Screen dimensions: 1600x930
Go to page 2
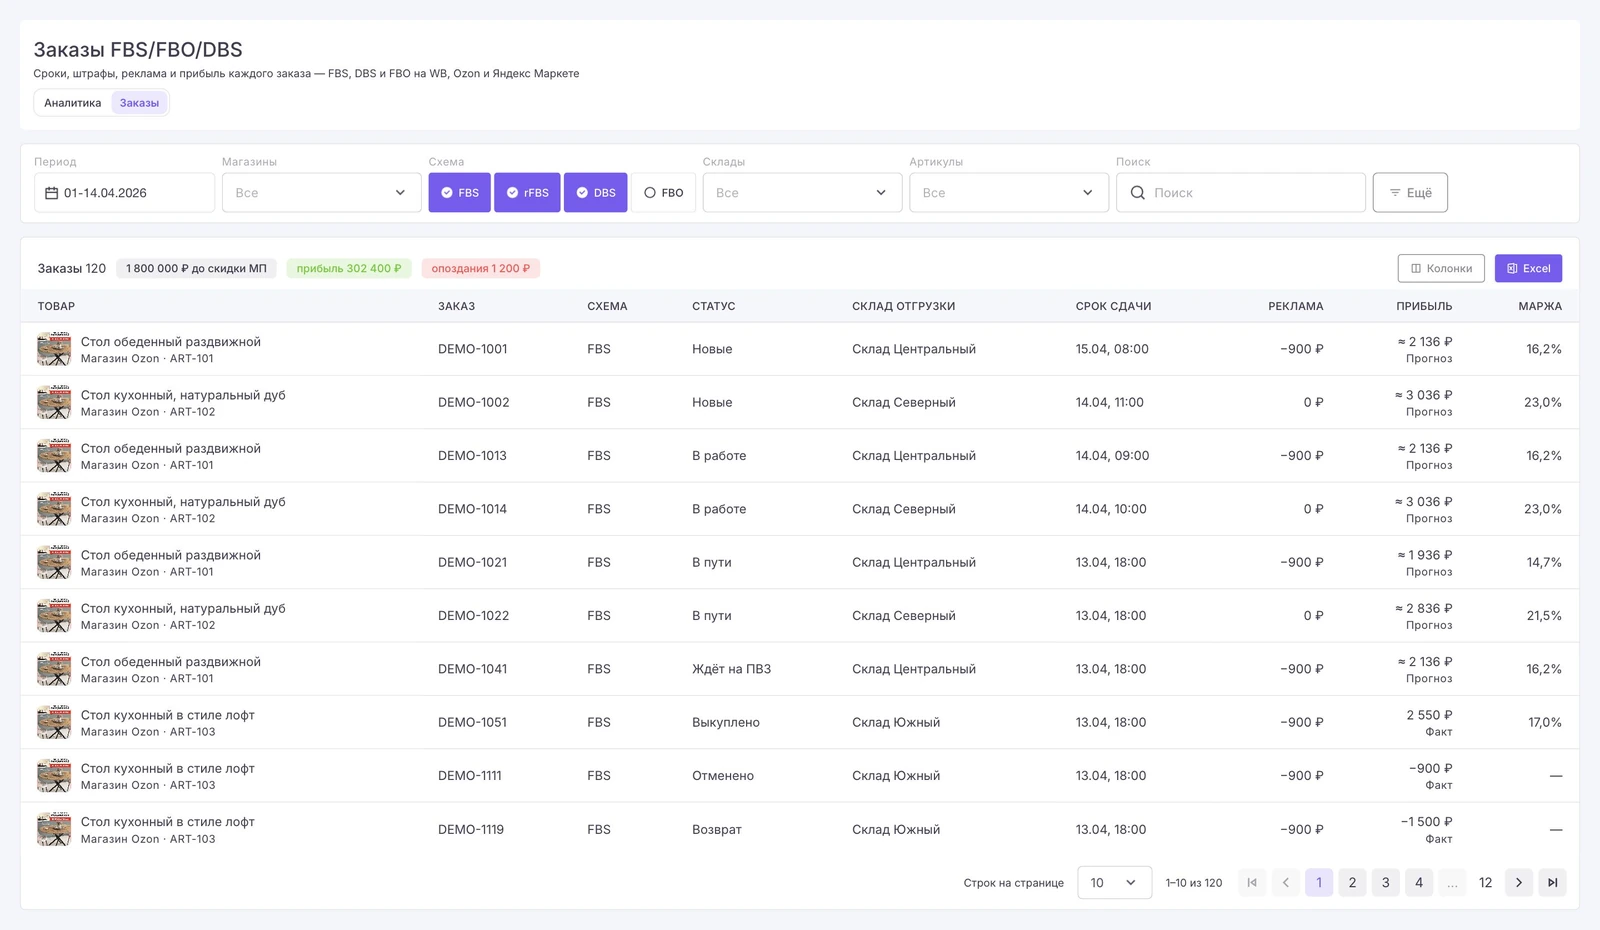[x=1352, y=883]
